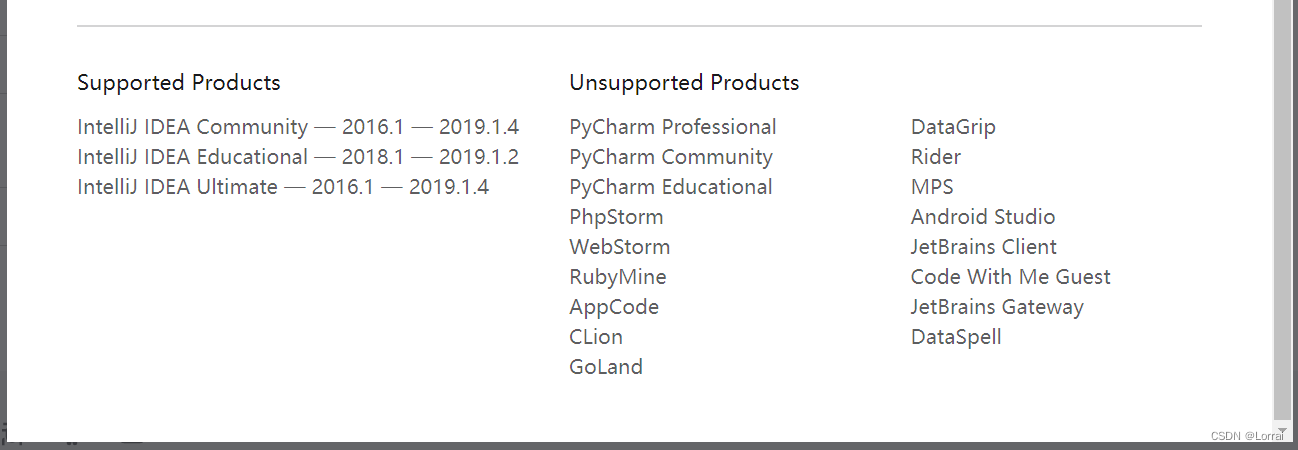Click the scrollbar down arrow

(x=1283, y=430)
